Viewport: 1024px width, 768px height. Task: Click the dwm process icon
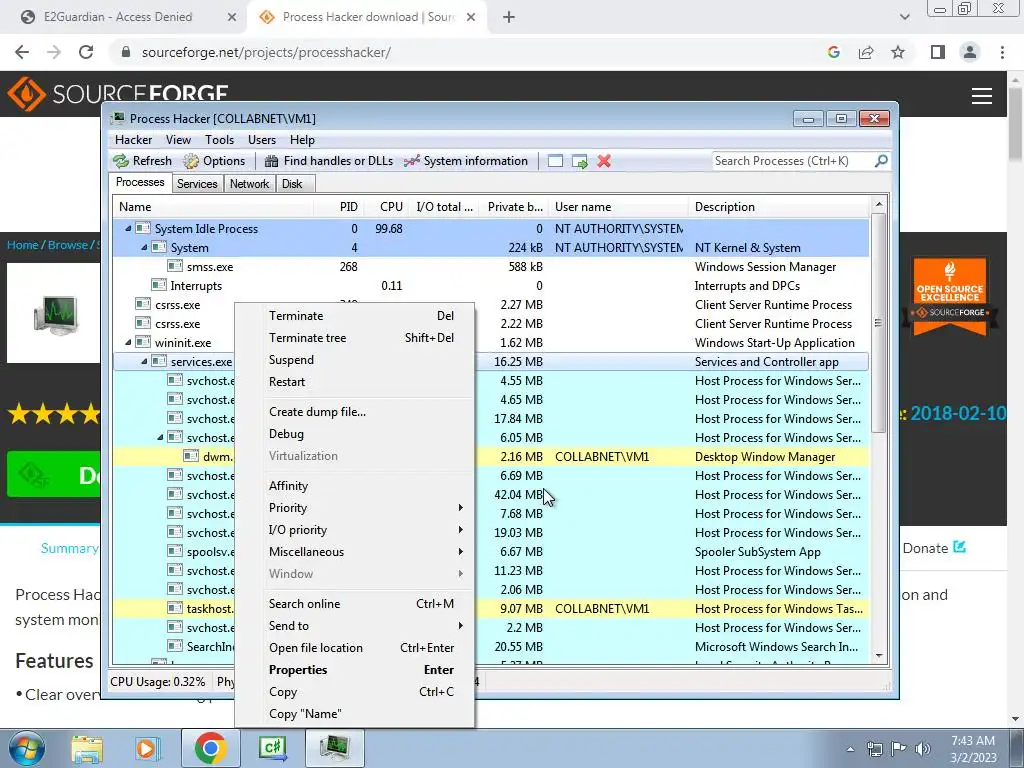[x=191, y=456]
